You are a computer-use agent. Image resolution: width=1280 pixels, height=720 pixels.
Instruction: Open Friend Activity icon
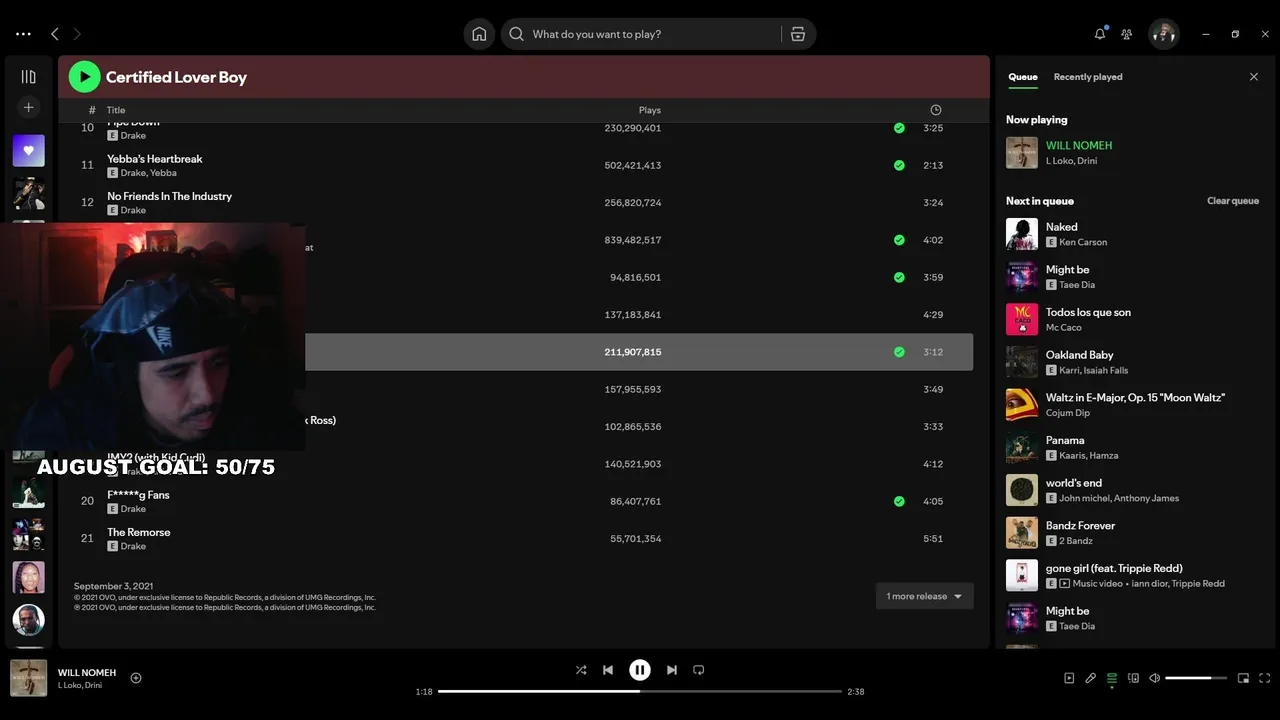(1127, 34)
